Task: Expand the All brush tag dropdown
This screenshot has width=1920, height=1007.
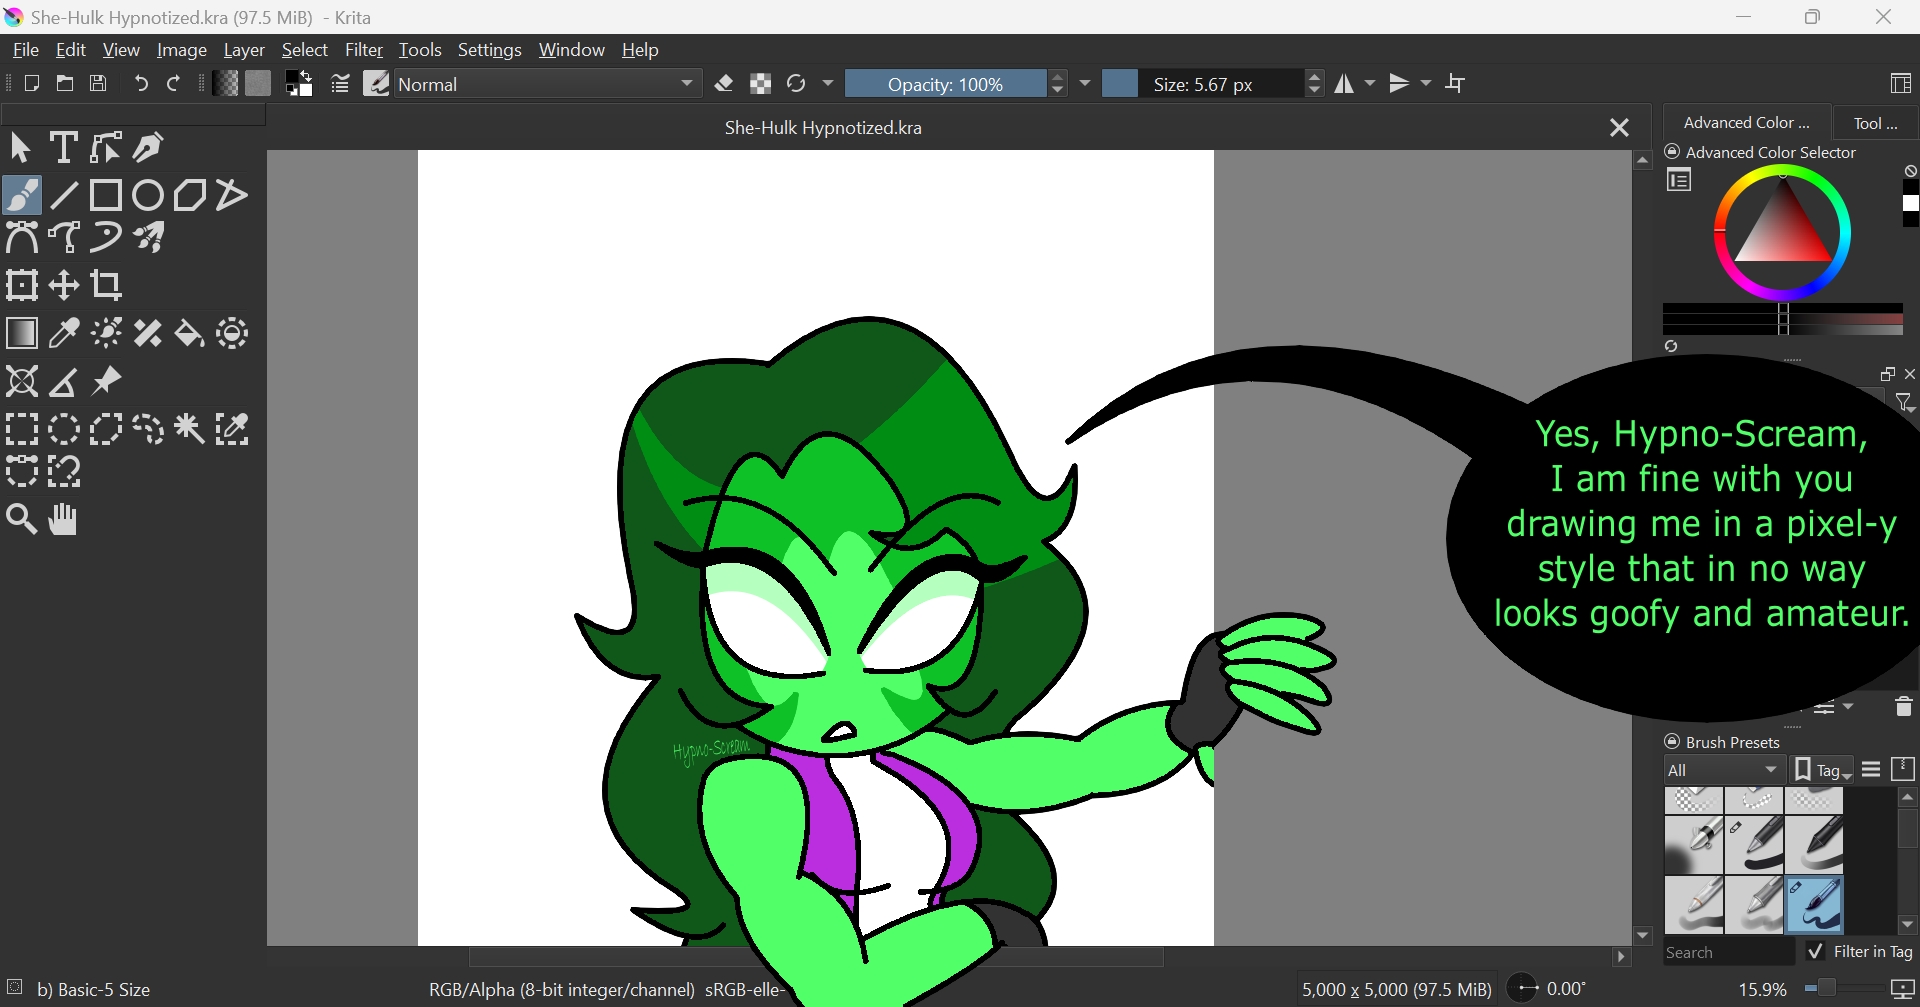Action: pos(1724,770)
